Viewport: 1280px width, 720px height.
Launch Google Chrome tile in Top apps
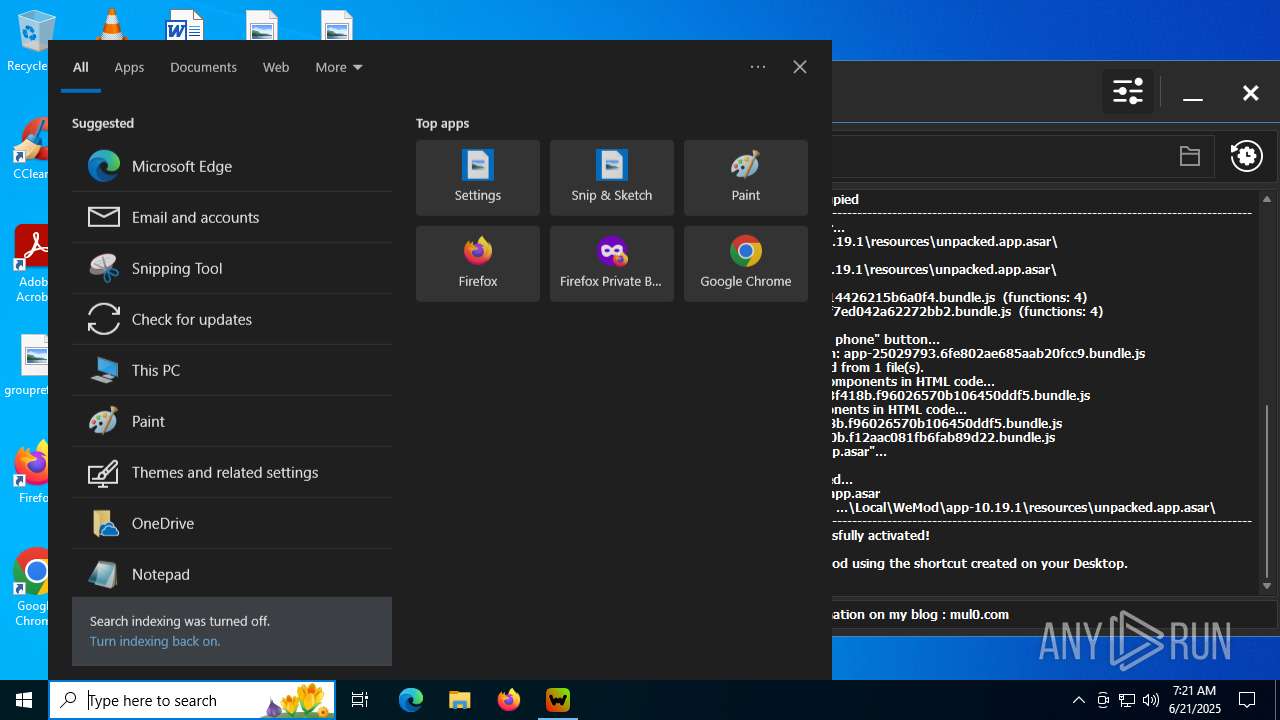coord(746,264)
